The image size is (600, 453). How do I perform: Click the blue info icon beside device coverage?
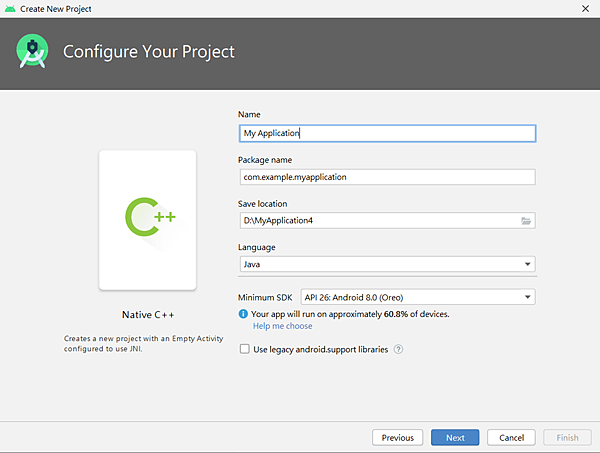(243, 314)
